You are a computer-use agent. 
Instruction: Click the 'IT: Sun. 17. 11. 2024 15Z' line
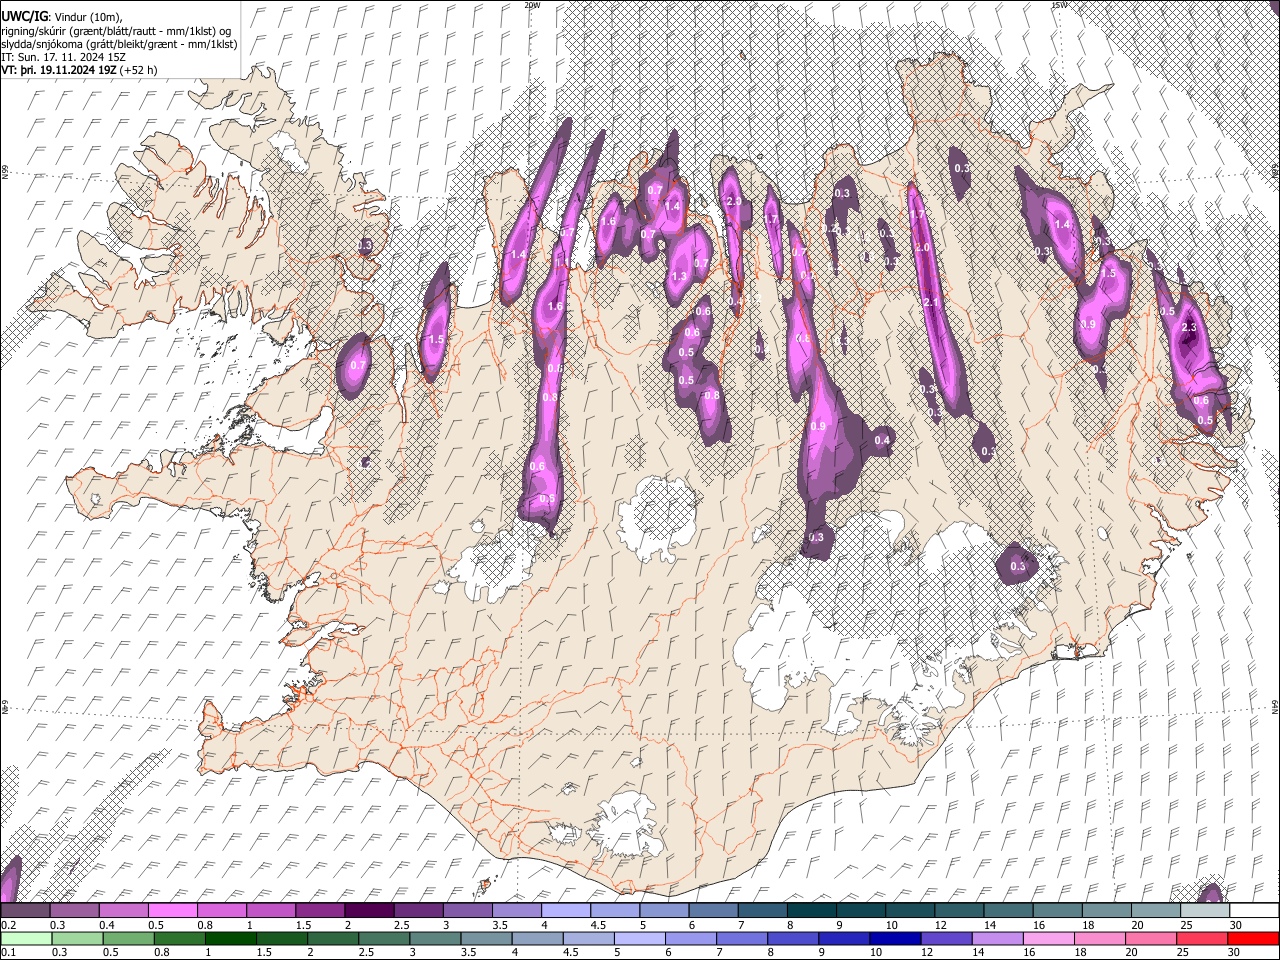[64, 58]
